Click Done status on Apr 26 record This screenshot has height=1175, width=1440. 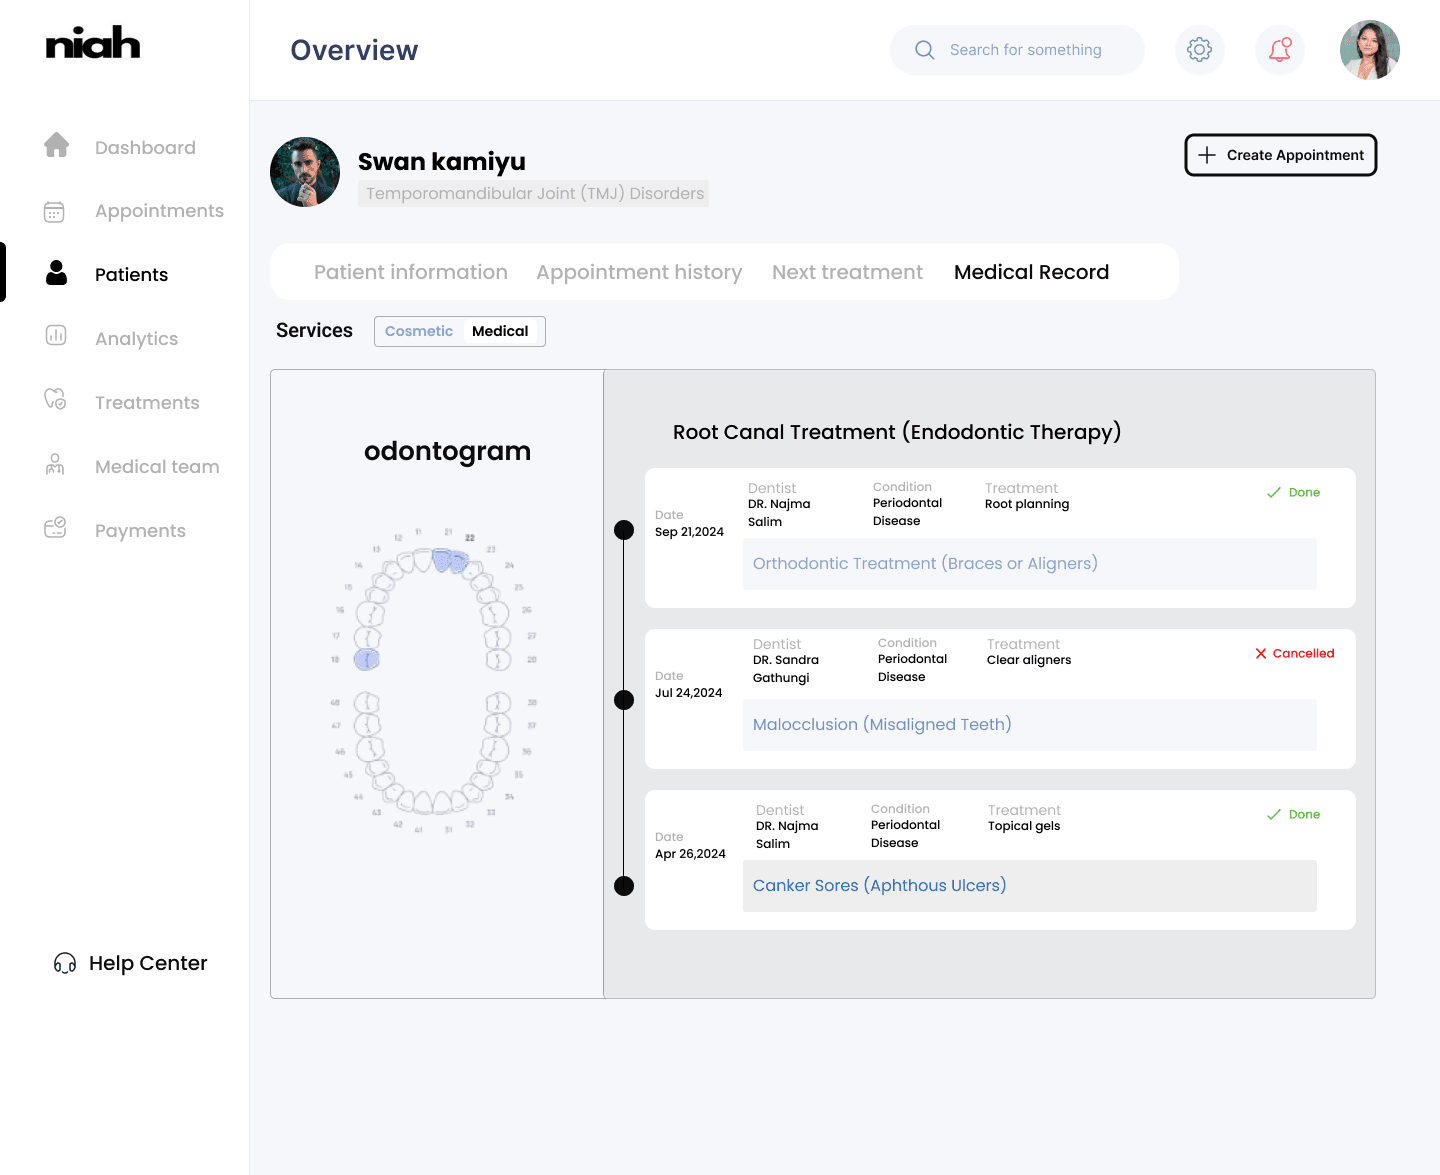(1293, 814)
